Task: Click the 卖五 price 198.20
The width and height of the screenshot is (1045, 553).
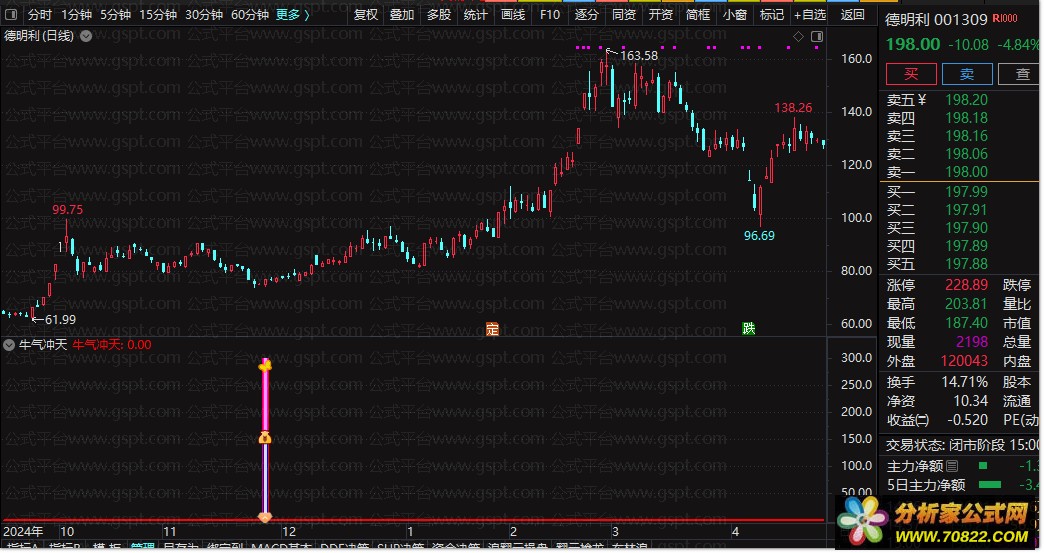Action: (966, 100)
